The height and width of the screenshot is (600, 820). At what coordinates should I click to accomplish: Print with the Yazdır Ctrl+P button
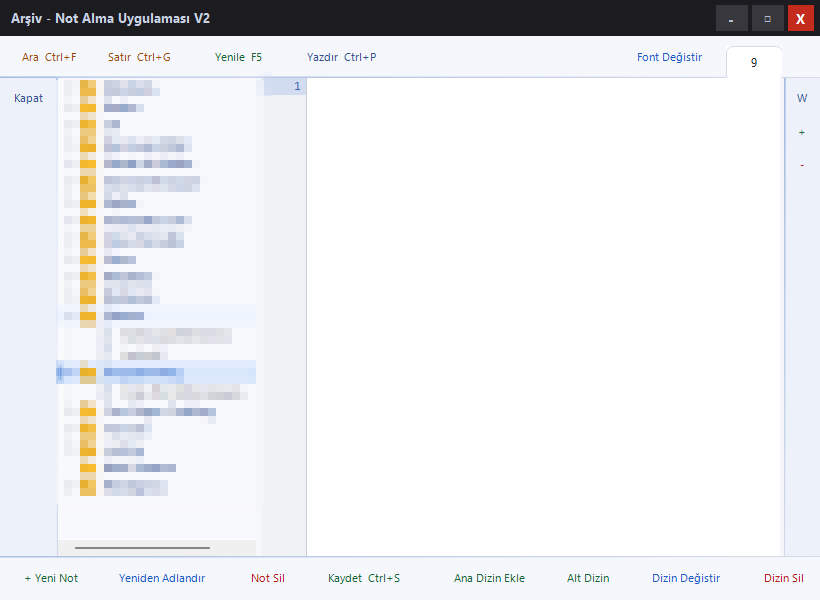point(341,57)
